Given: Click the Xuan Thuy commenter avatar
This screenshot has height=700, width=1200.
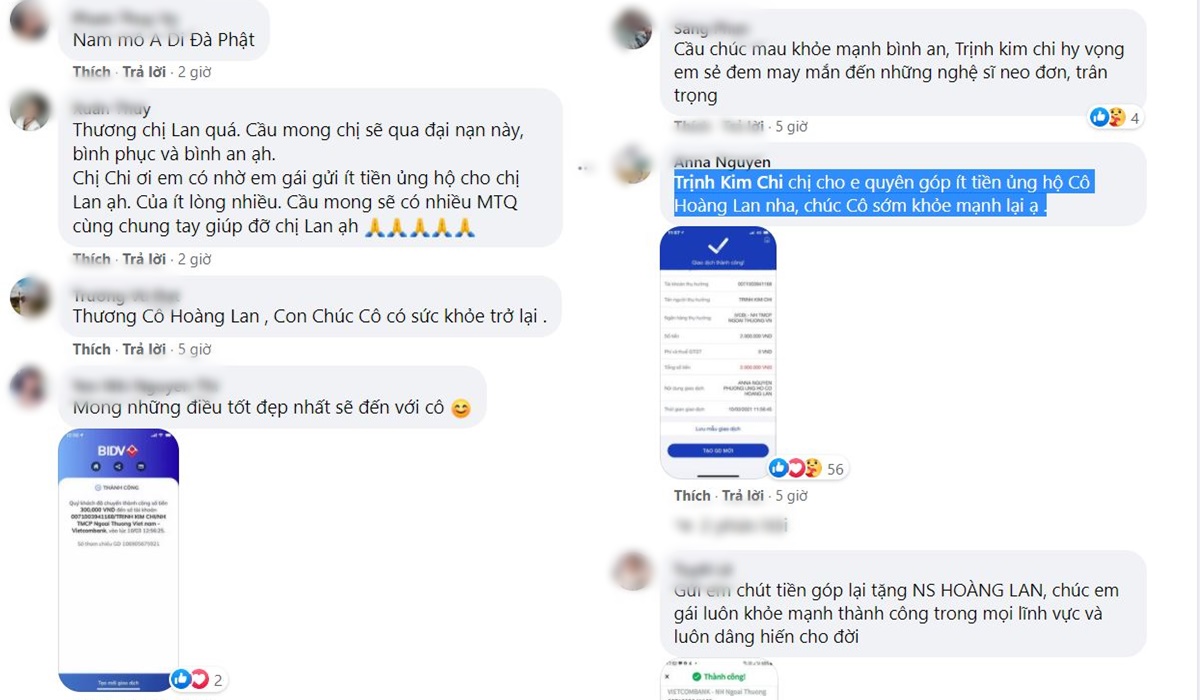Looking at the screenshot, I should tap(30, 110).
